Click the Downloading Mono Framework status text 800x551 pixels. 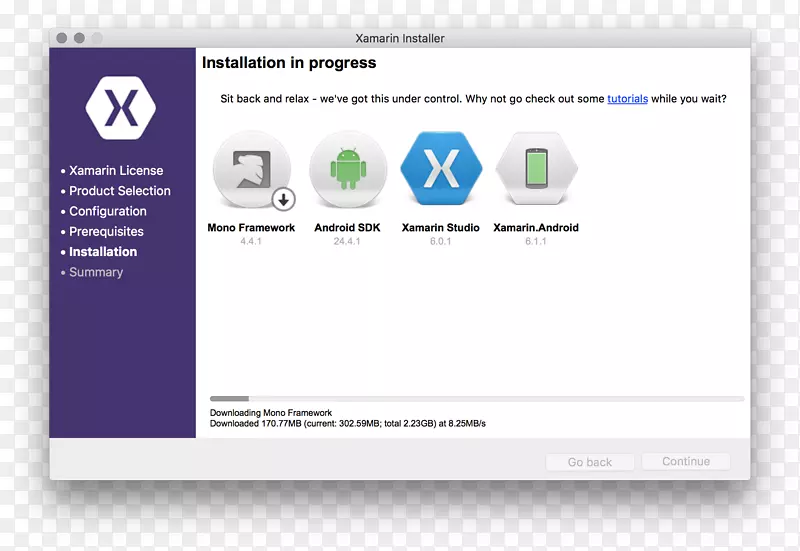(x=271, y=413)
